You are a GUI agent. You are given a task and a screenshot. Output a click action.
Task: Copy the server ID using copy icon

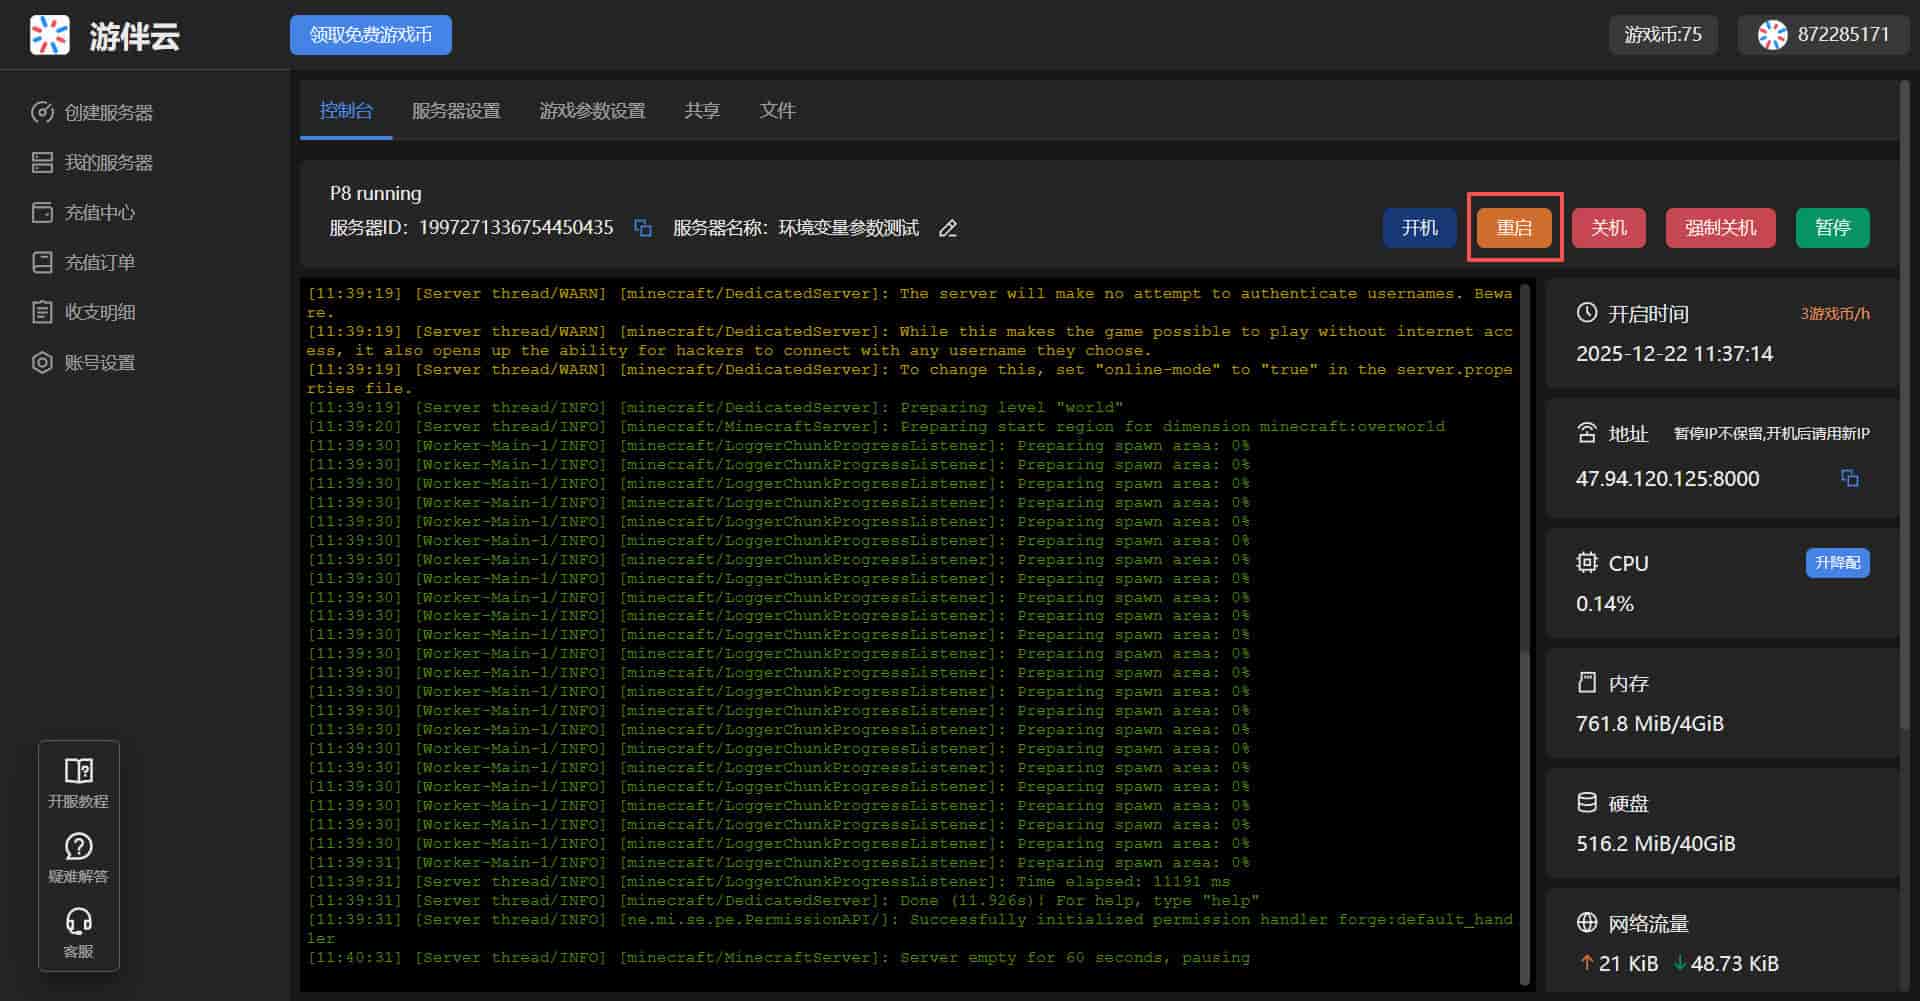click(643, 229)
